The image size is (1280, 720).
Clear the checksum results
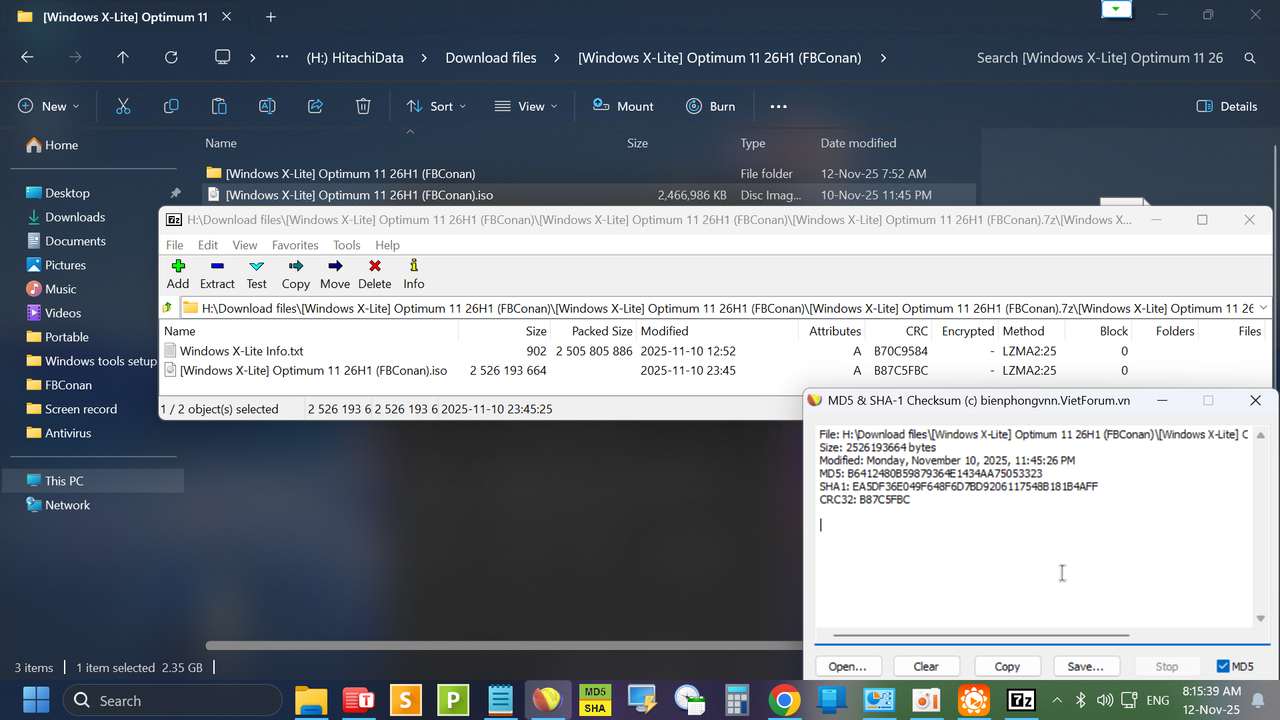click(x=926, y=666)
